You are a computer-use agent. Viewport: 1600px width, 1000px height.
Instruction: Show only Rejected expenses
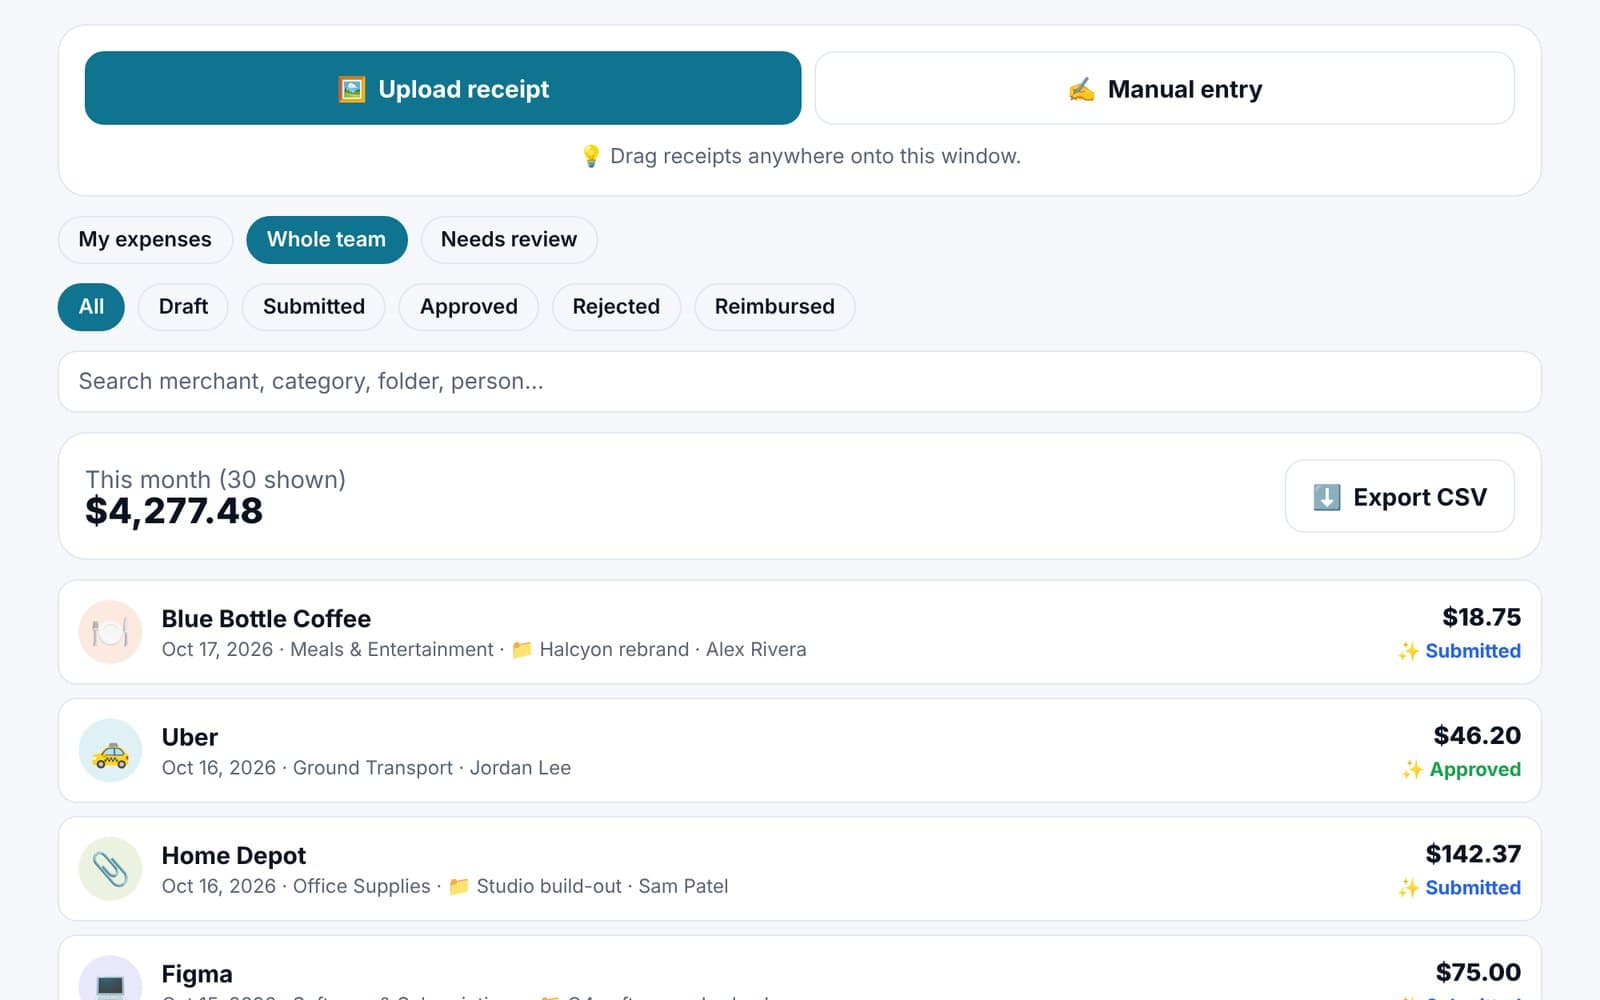pos(616,307)
